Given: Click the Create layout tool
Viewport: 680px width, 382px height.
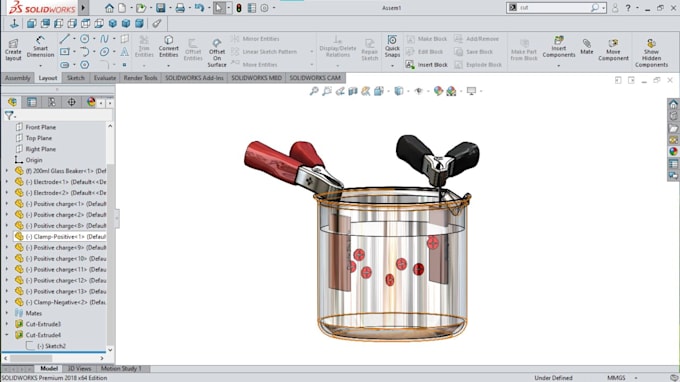Looking at the screenshot, I should click(x=13, y=50).
